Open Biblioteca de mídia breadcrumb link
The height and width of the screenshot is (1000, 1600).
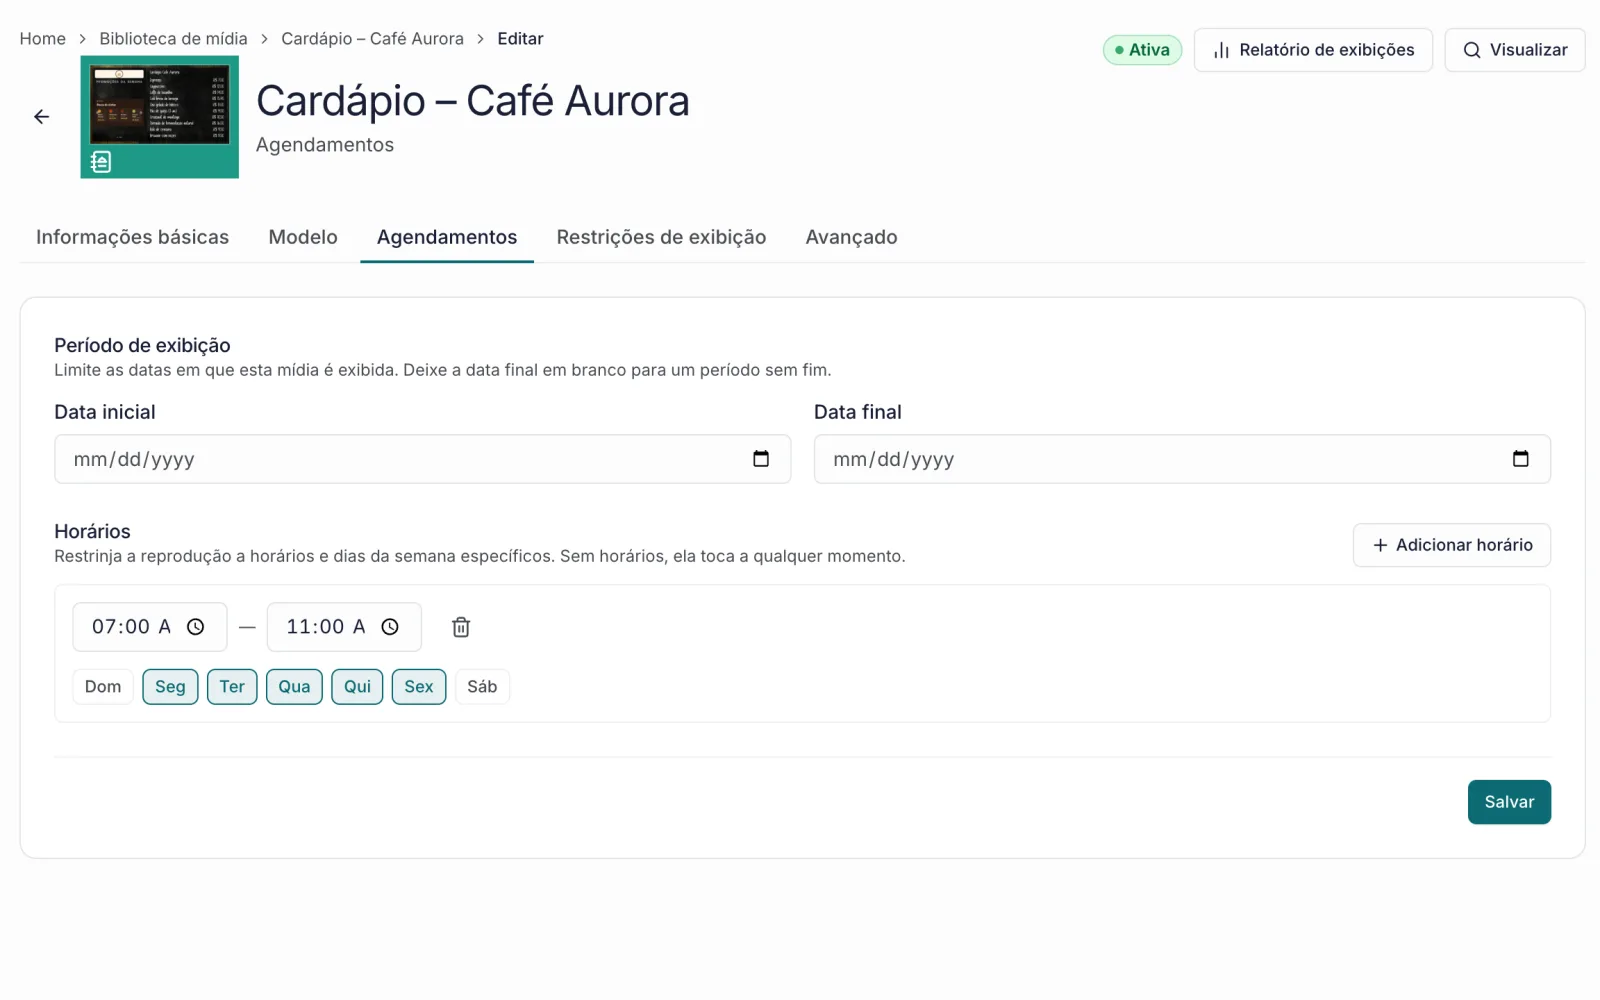tap(174, 39)
